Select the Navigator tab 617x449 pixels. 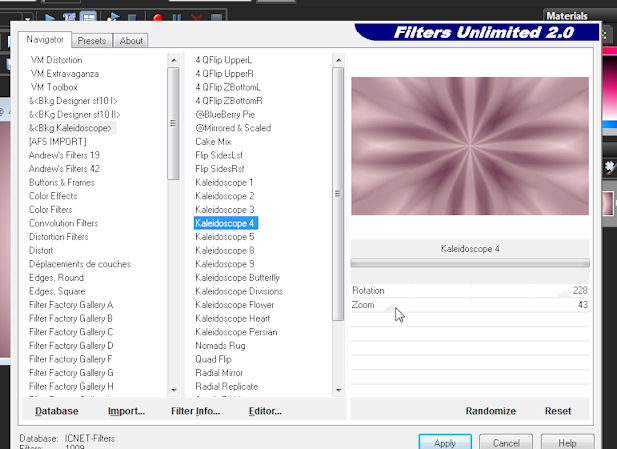click(45, 39)
